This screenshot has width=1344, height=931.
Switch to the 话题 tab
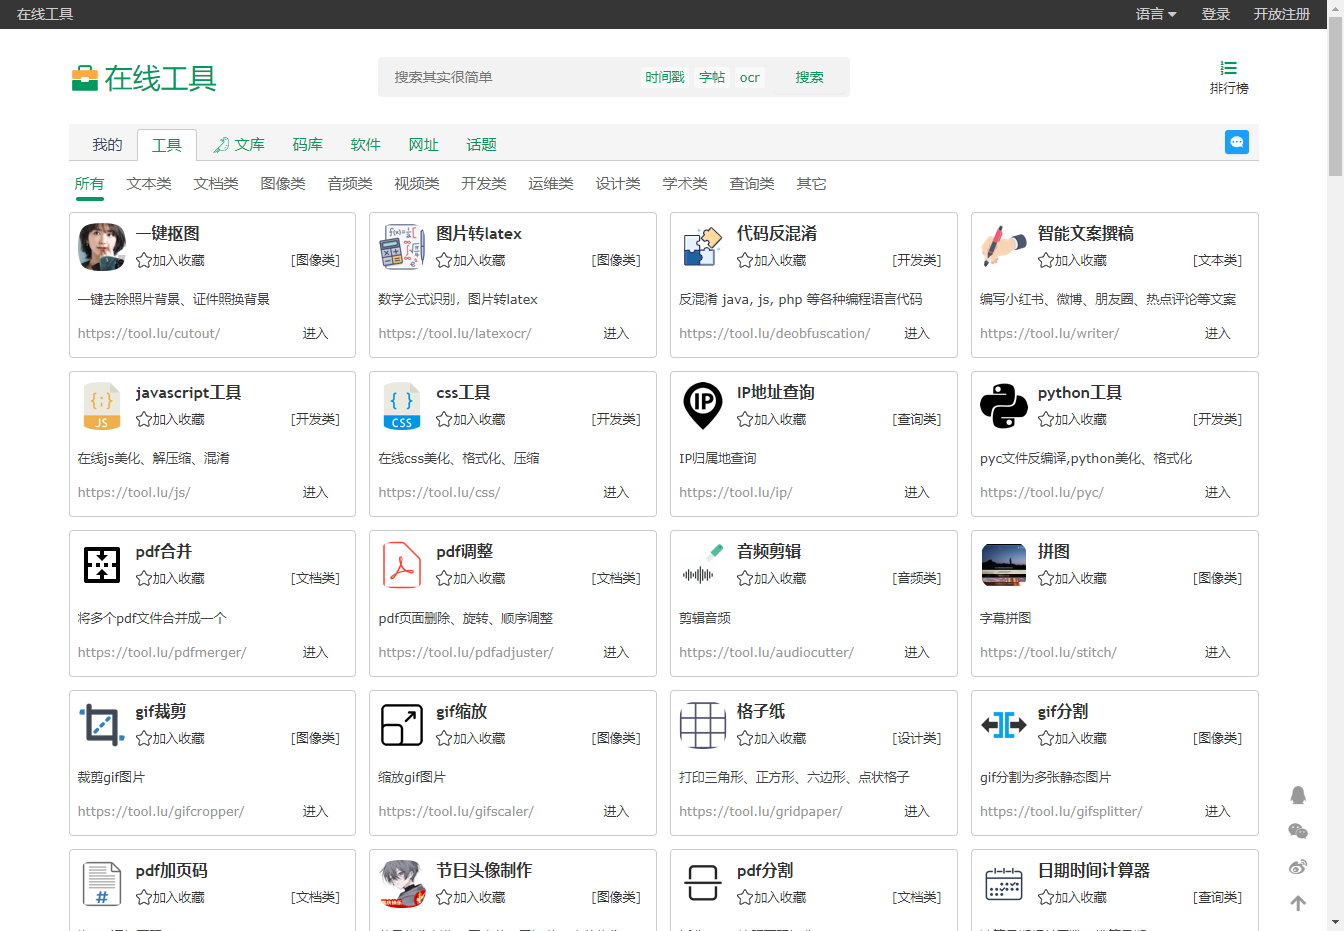coord(481,145)
